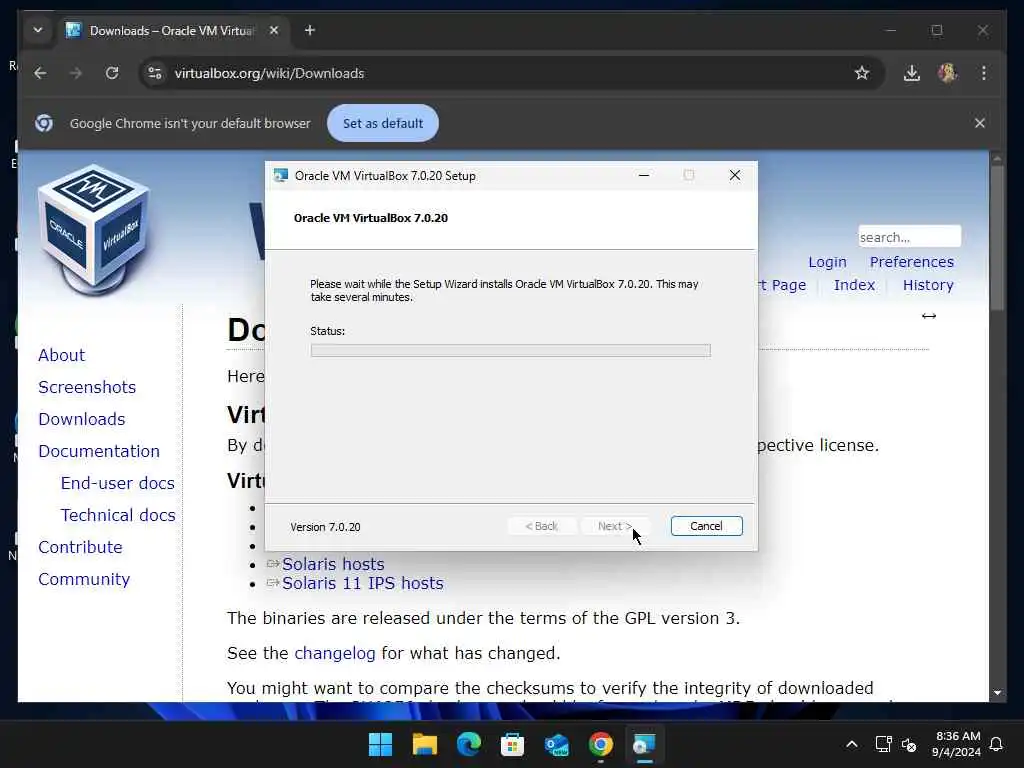Open the changelog link
The height and width of the screenshot is (768, 1024).
coord(334,653)
